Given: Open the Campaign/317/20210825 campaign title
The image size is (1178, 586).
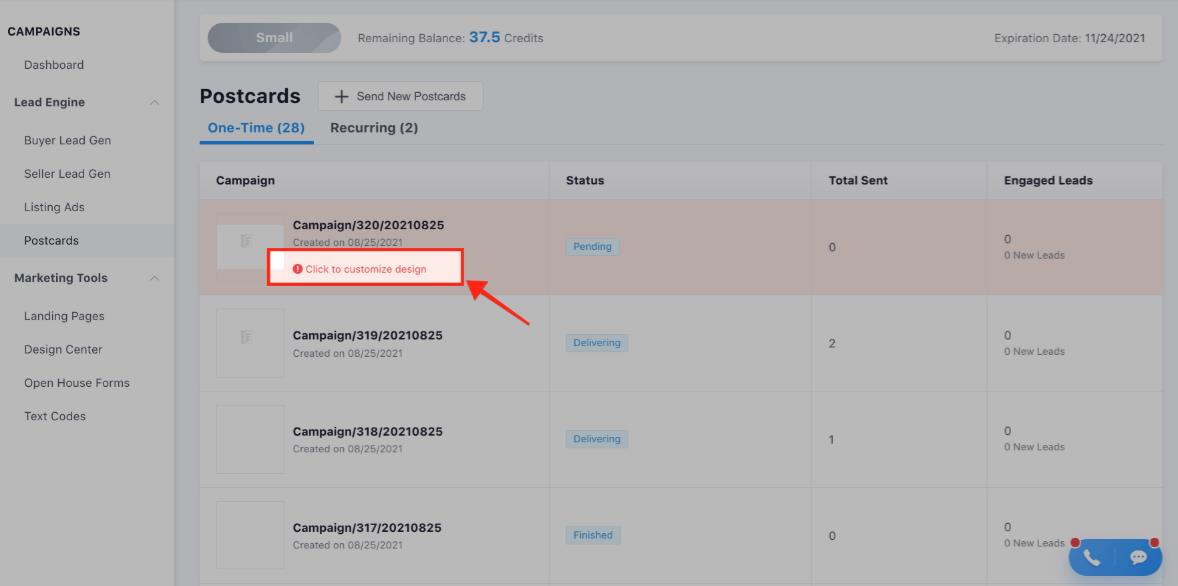Looking at the screenshot, I should pos(367,528).
